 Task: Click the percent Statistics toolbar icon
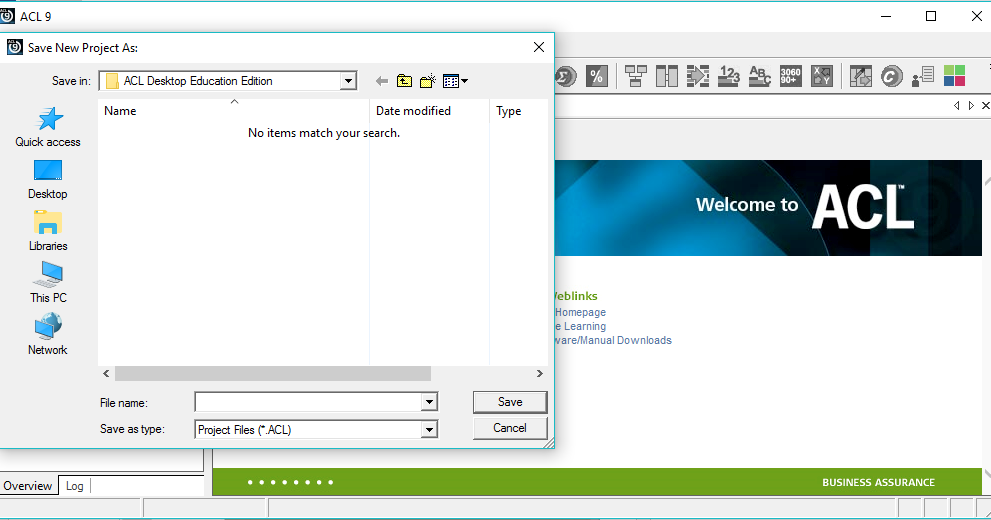(596, 76)
